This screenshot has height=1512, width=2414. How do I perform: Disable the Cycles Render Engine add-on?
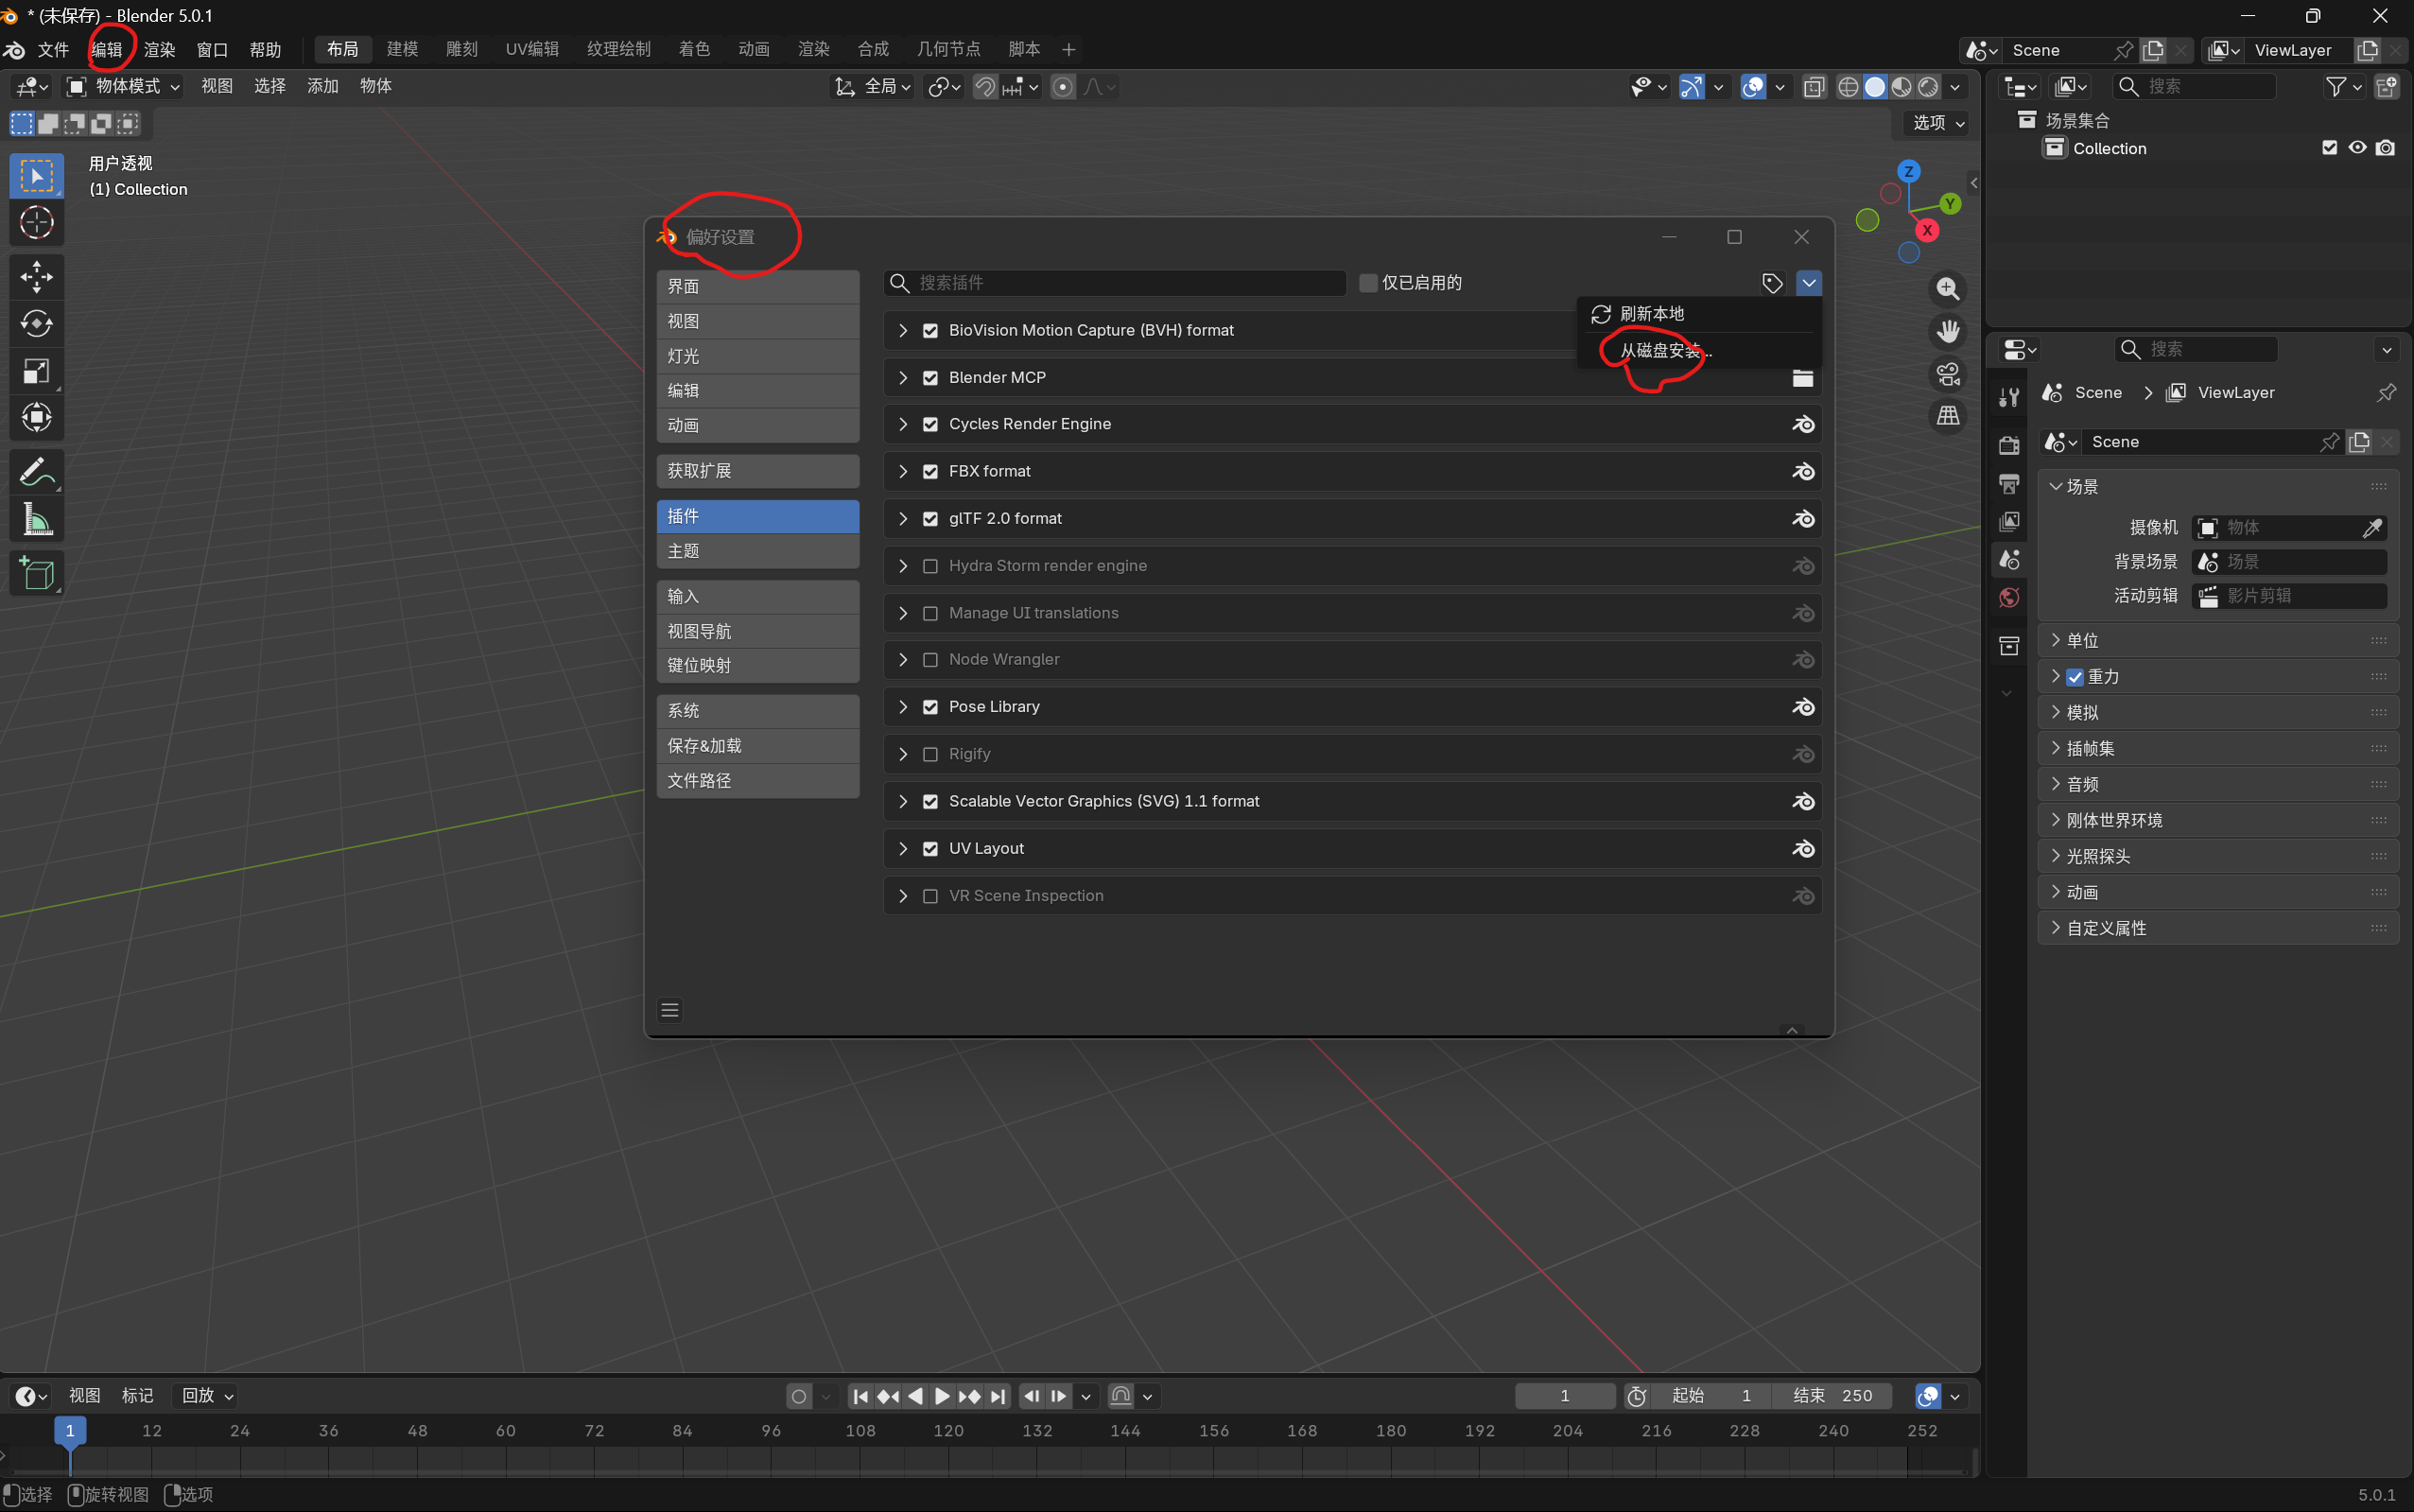[x=930, y=424]
